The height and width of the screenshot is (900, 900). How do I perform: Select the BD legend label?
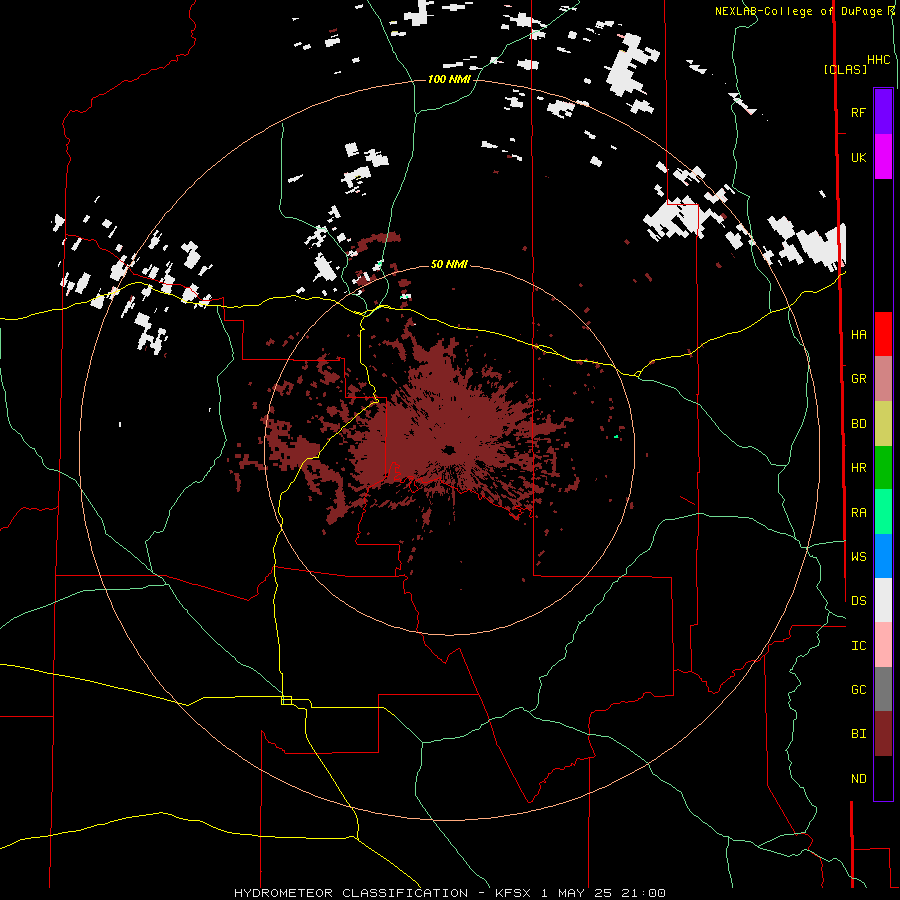coord(858,424)
